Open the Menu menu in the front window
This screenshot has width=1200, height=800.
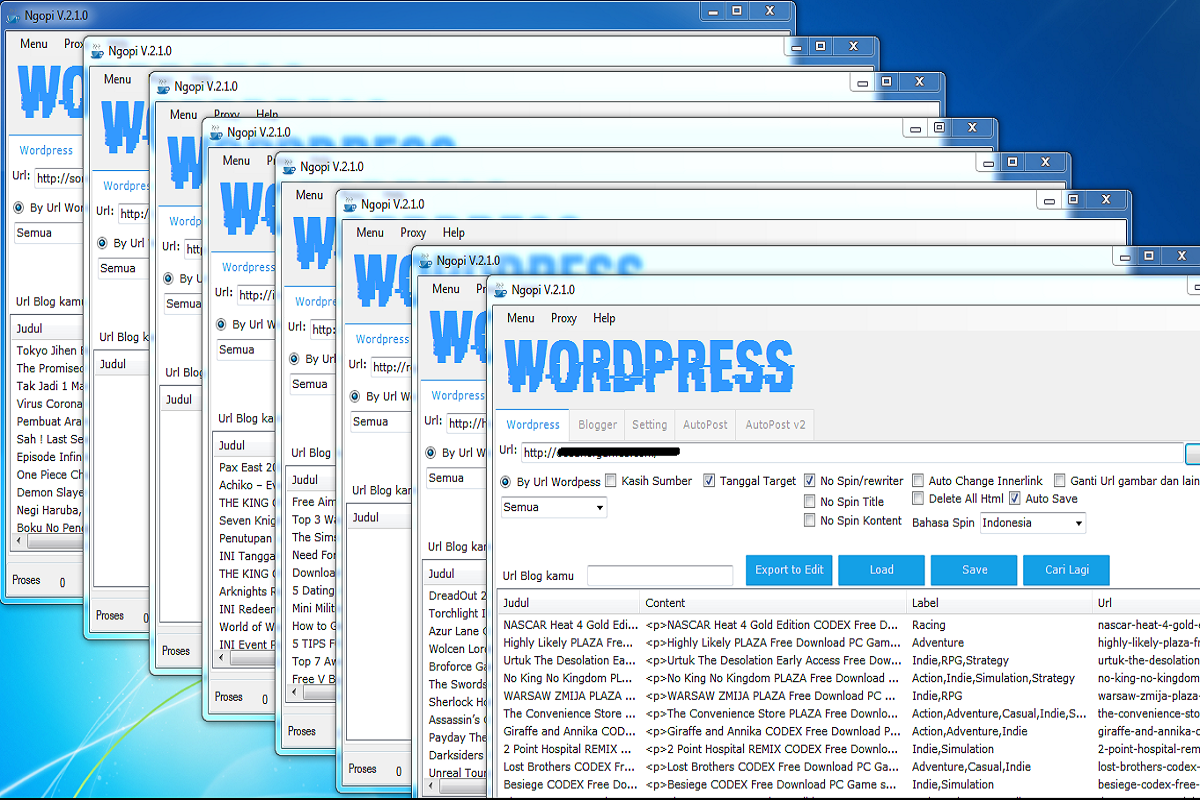pyautogui.click(x=520, y=318)
